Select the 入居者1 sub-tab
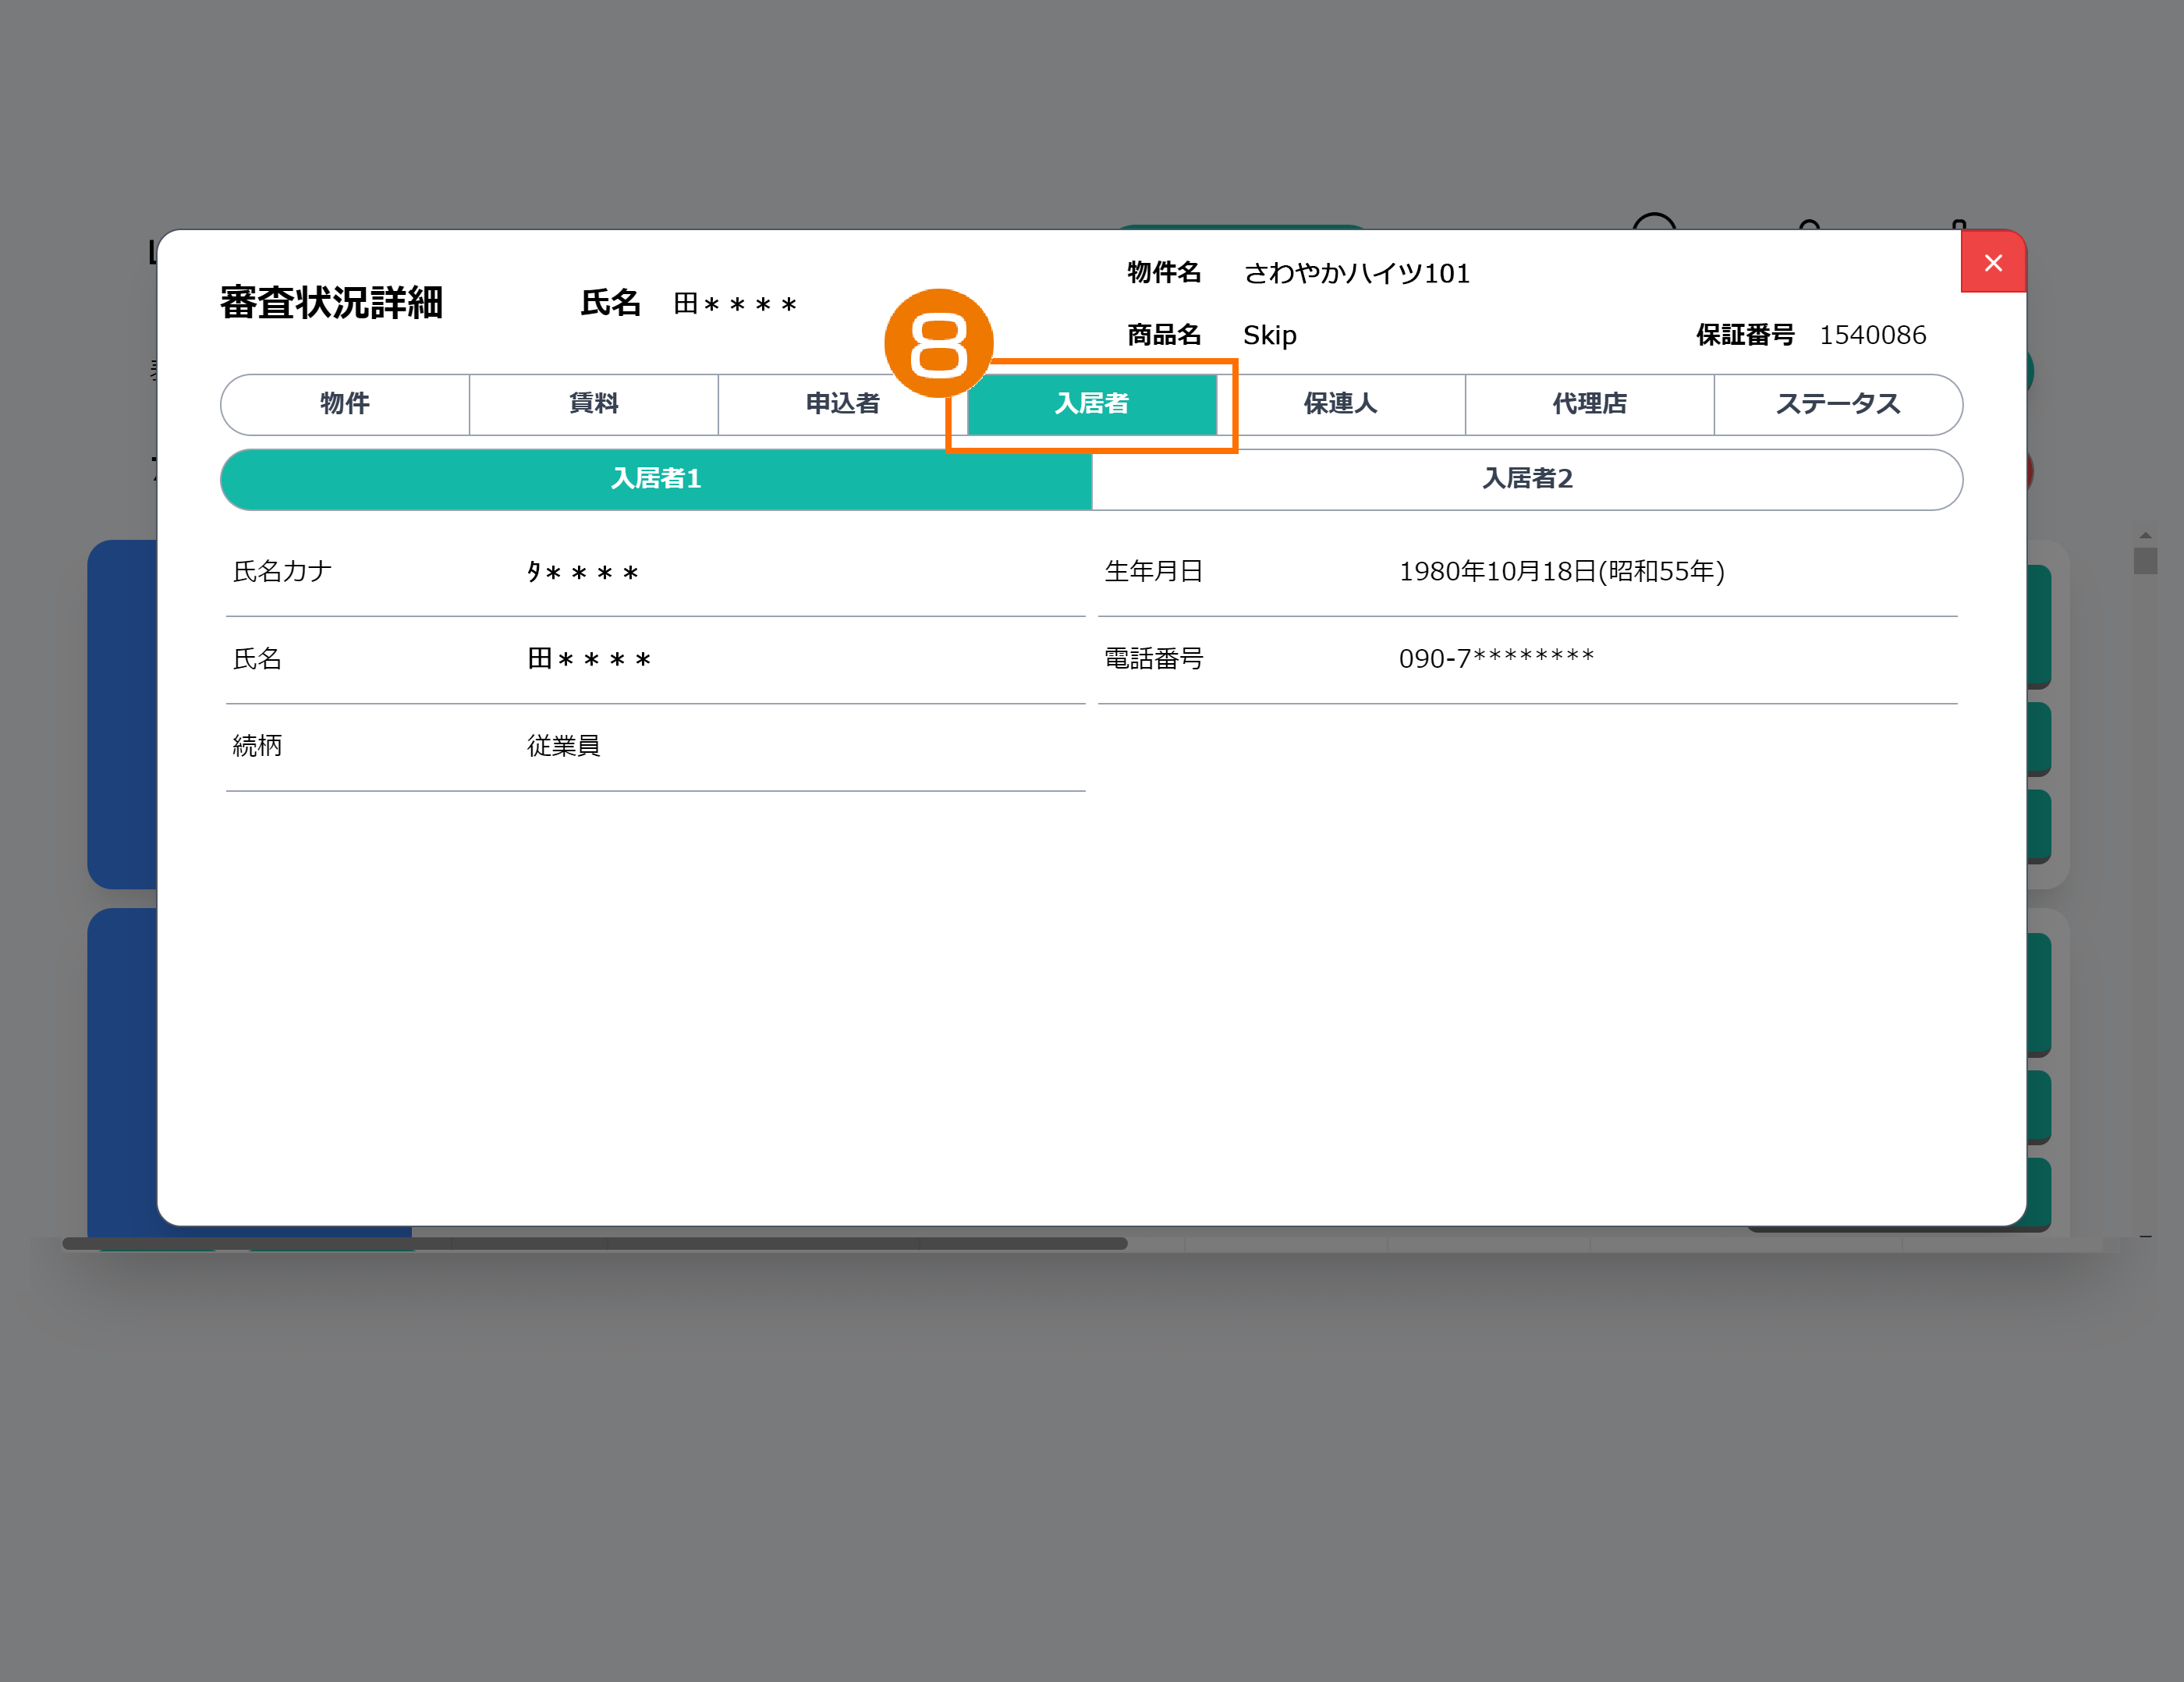 [x=656, y=479]
